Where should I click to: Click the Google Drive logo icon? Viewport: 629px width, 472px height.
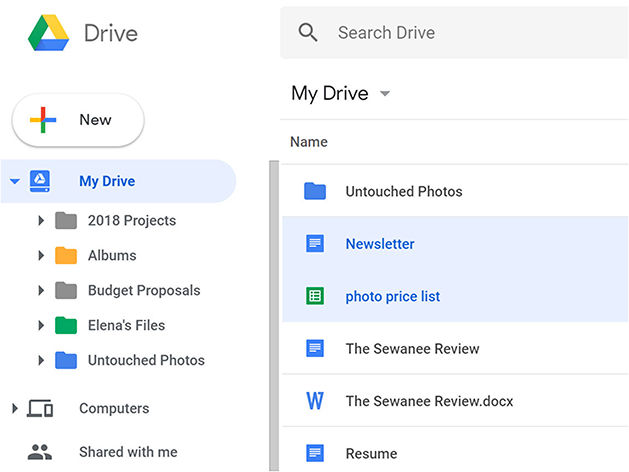pos(48,32)
